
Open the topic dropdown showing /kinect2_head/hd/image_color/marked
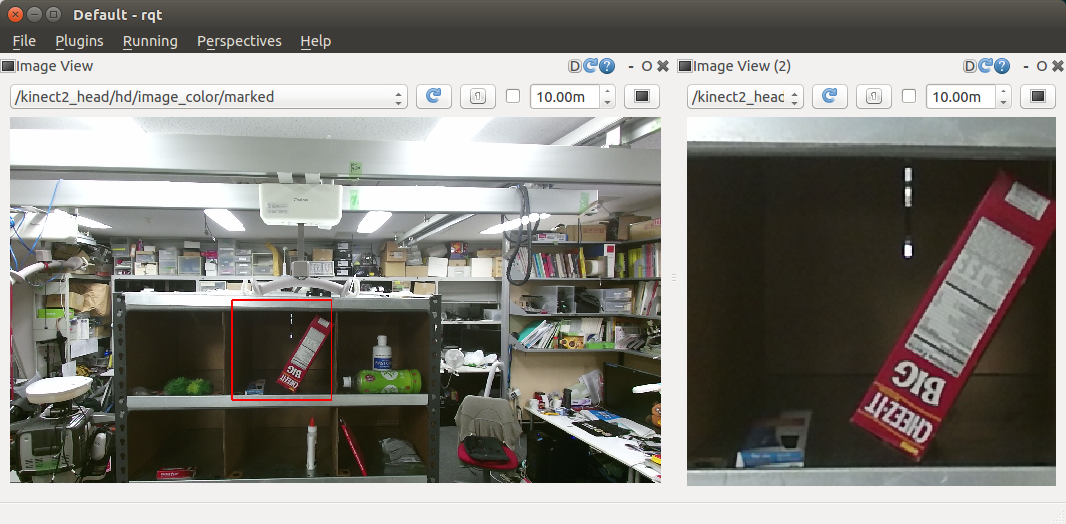pyautogui.click(x=209, y=97)
